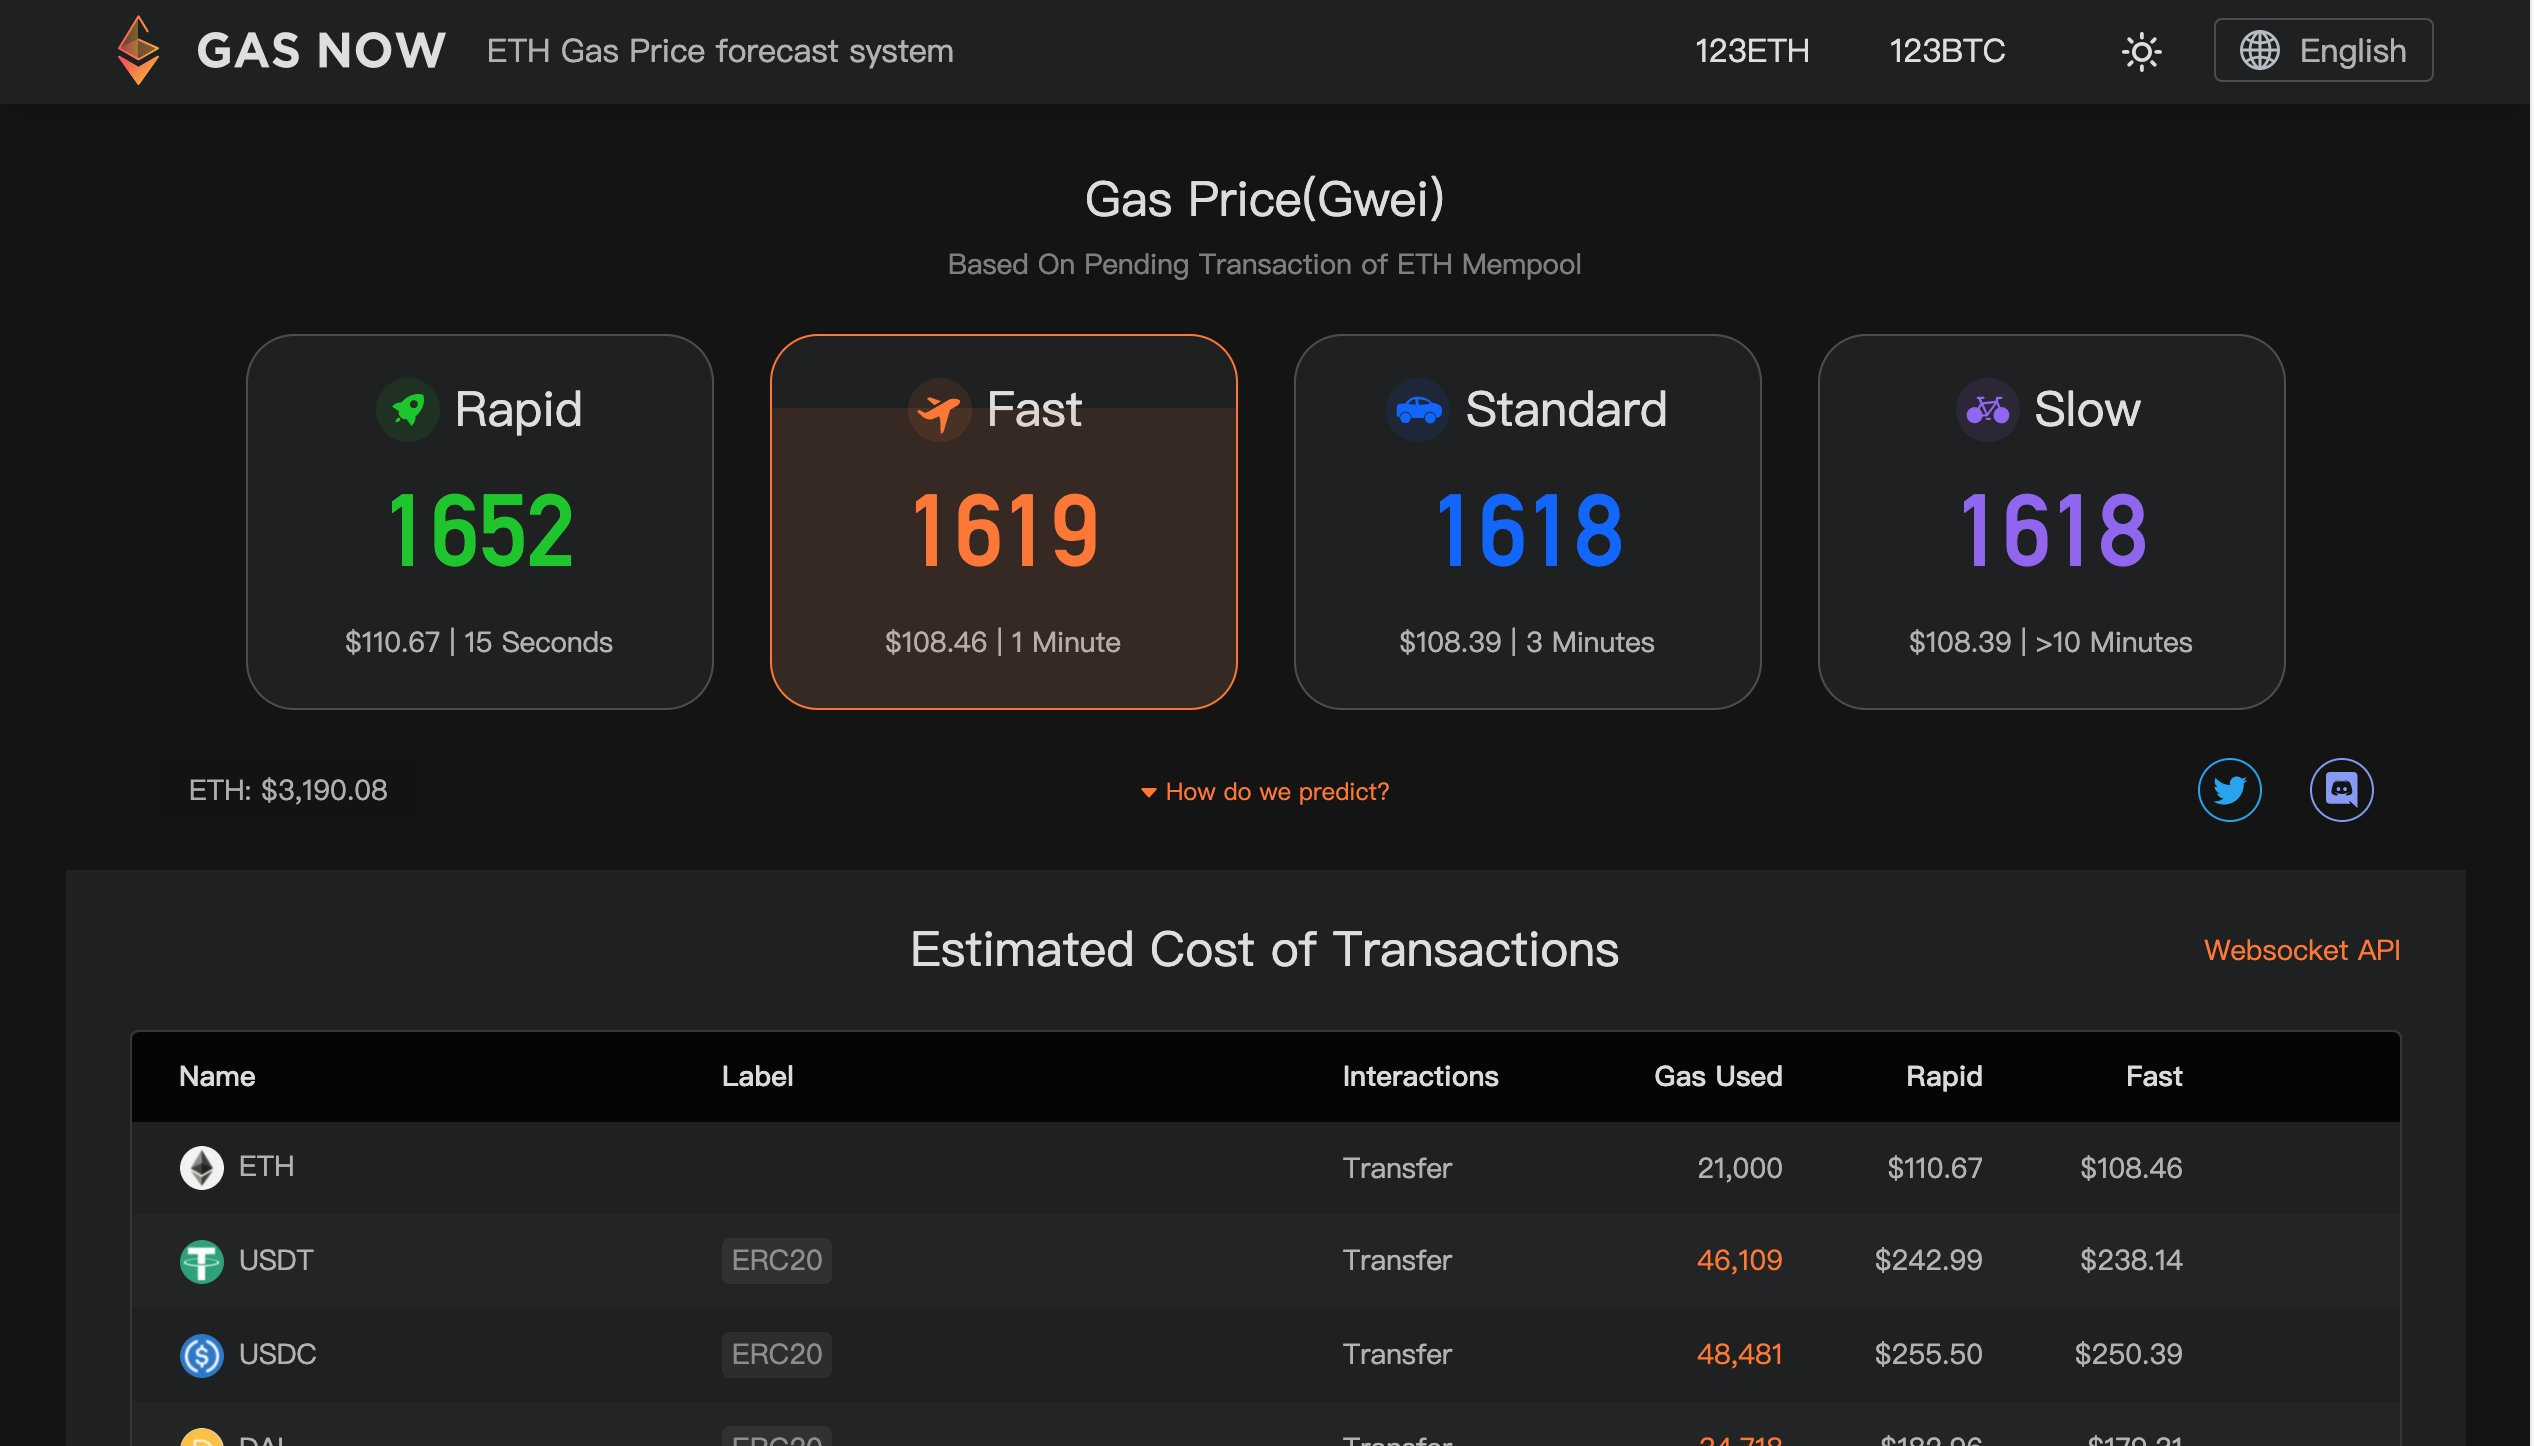The height and width of the screenshot is (1446, 2534).
Task: Open the 123ETH navigation link
Action: click(1752, 51)
